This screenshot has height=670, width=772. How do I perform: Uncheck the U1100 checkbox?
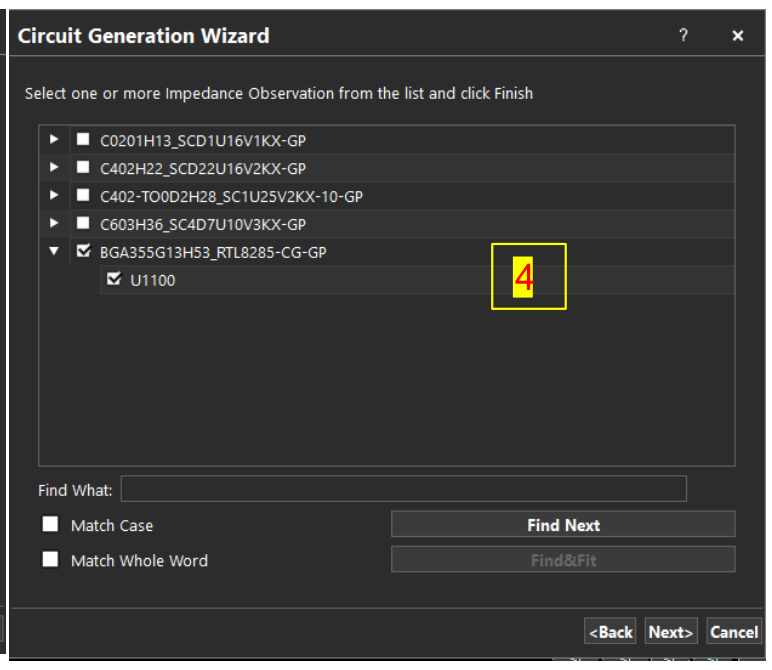[114, 279]
